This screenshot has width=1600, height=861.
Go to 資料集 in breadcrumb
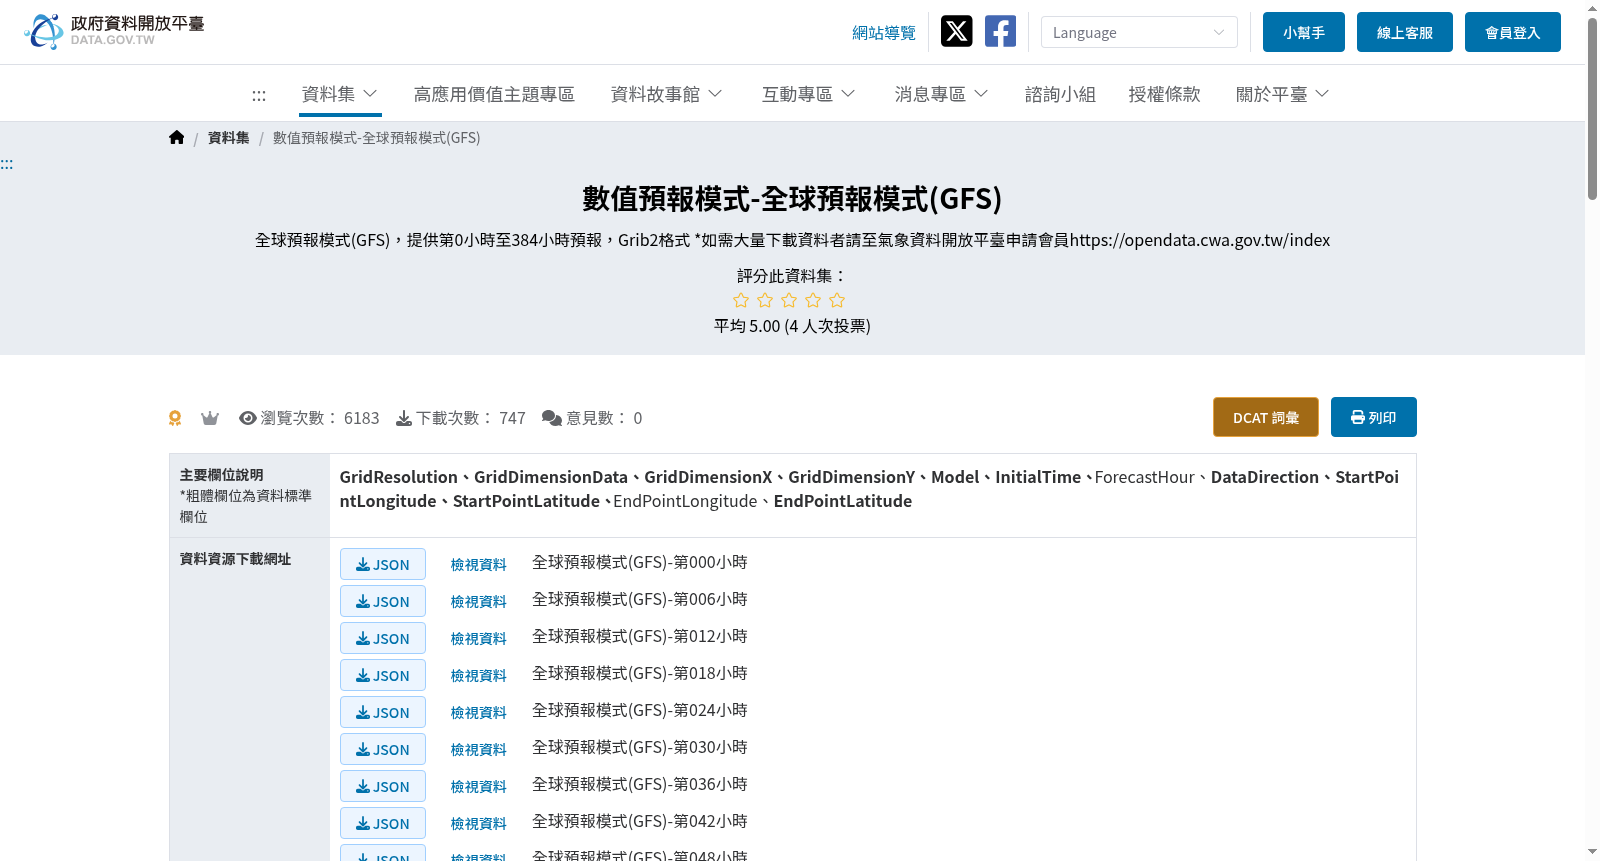click(229, 138)
